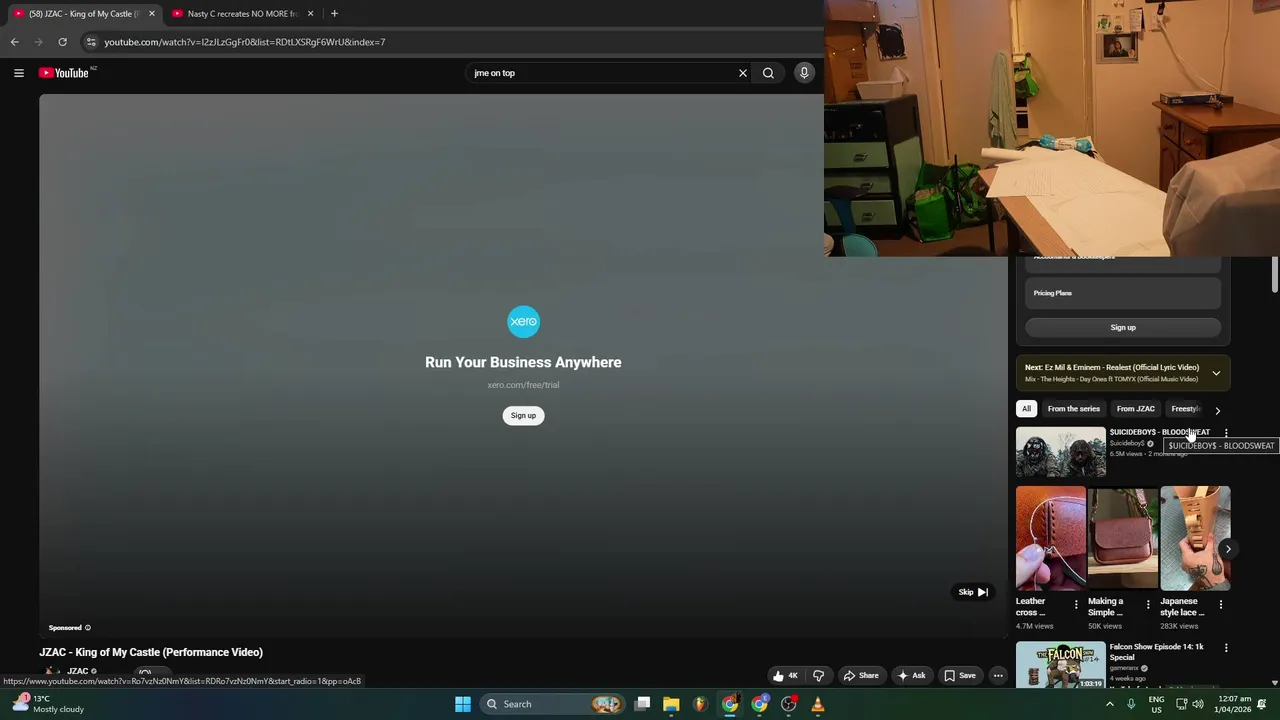Skip the Xero advertisement
This screenshot has width=1280, height=720.
(x=973, y=592)
